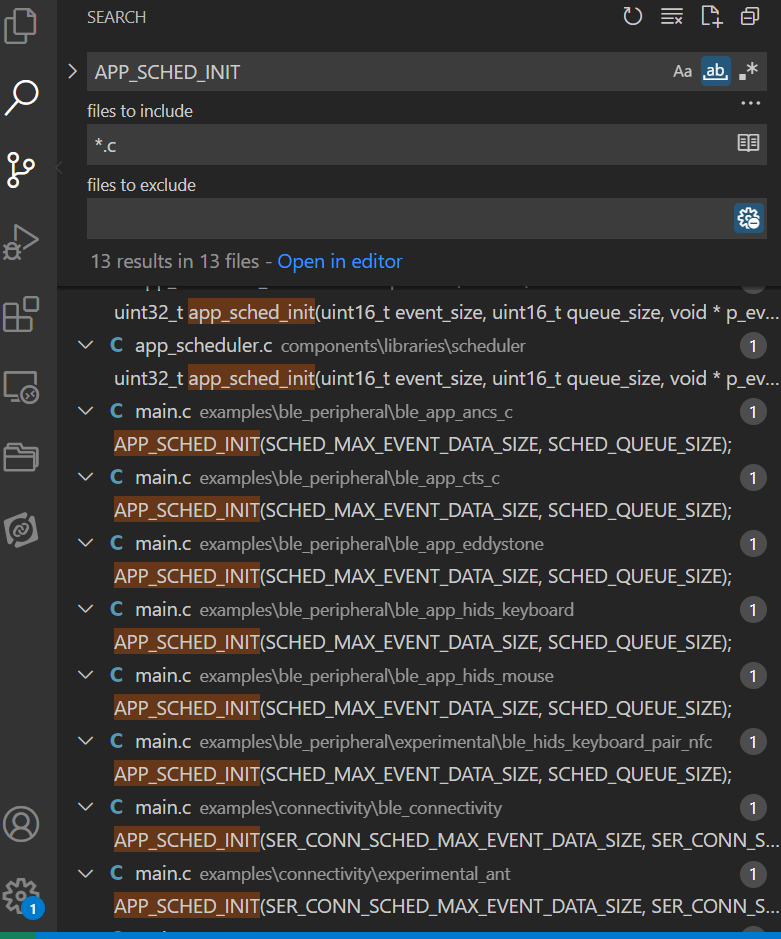Toggle Match Whole Word option
Screen dimensions: 781x939
tap(716, 72)
